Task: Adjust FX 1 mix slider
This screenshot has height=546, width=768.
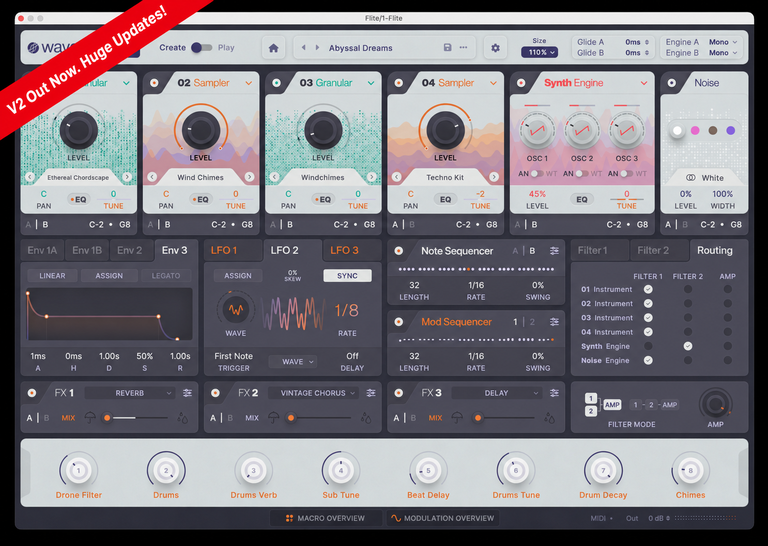Action: pos(136,418)
